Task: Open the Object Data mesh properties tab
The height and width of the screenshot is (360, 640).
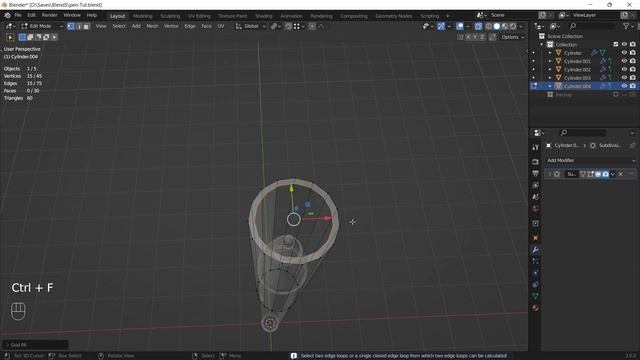Action: coord(536,296)
